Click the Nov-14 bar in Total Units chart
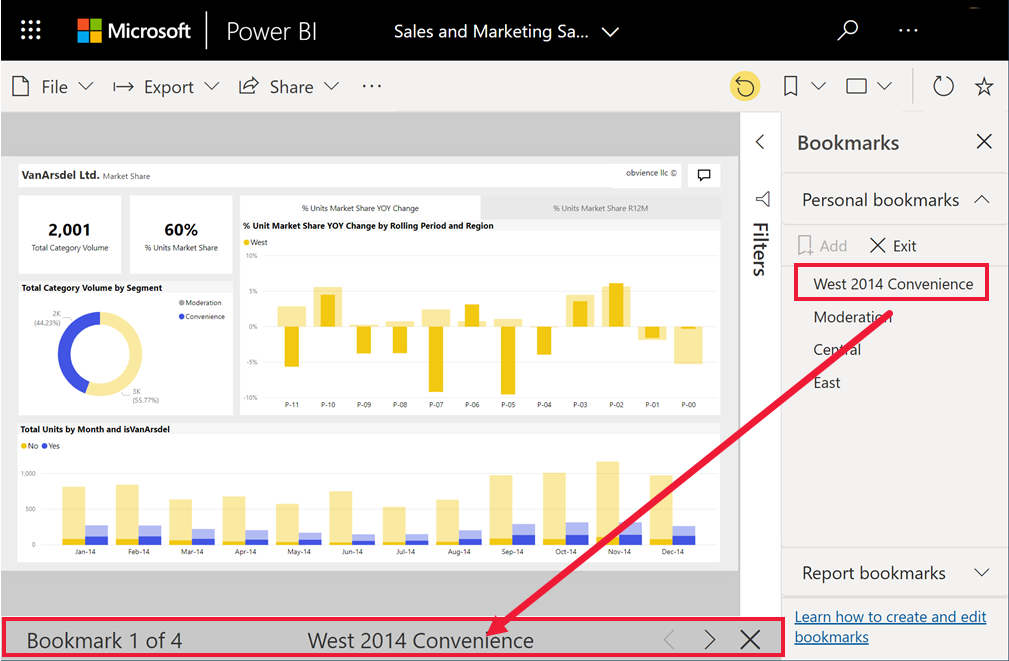1009x661 pixels. coord(607,503)
